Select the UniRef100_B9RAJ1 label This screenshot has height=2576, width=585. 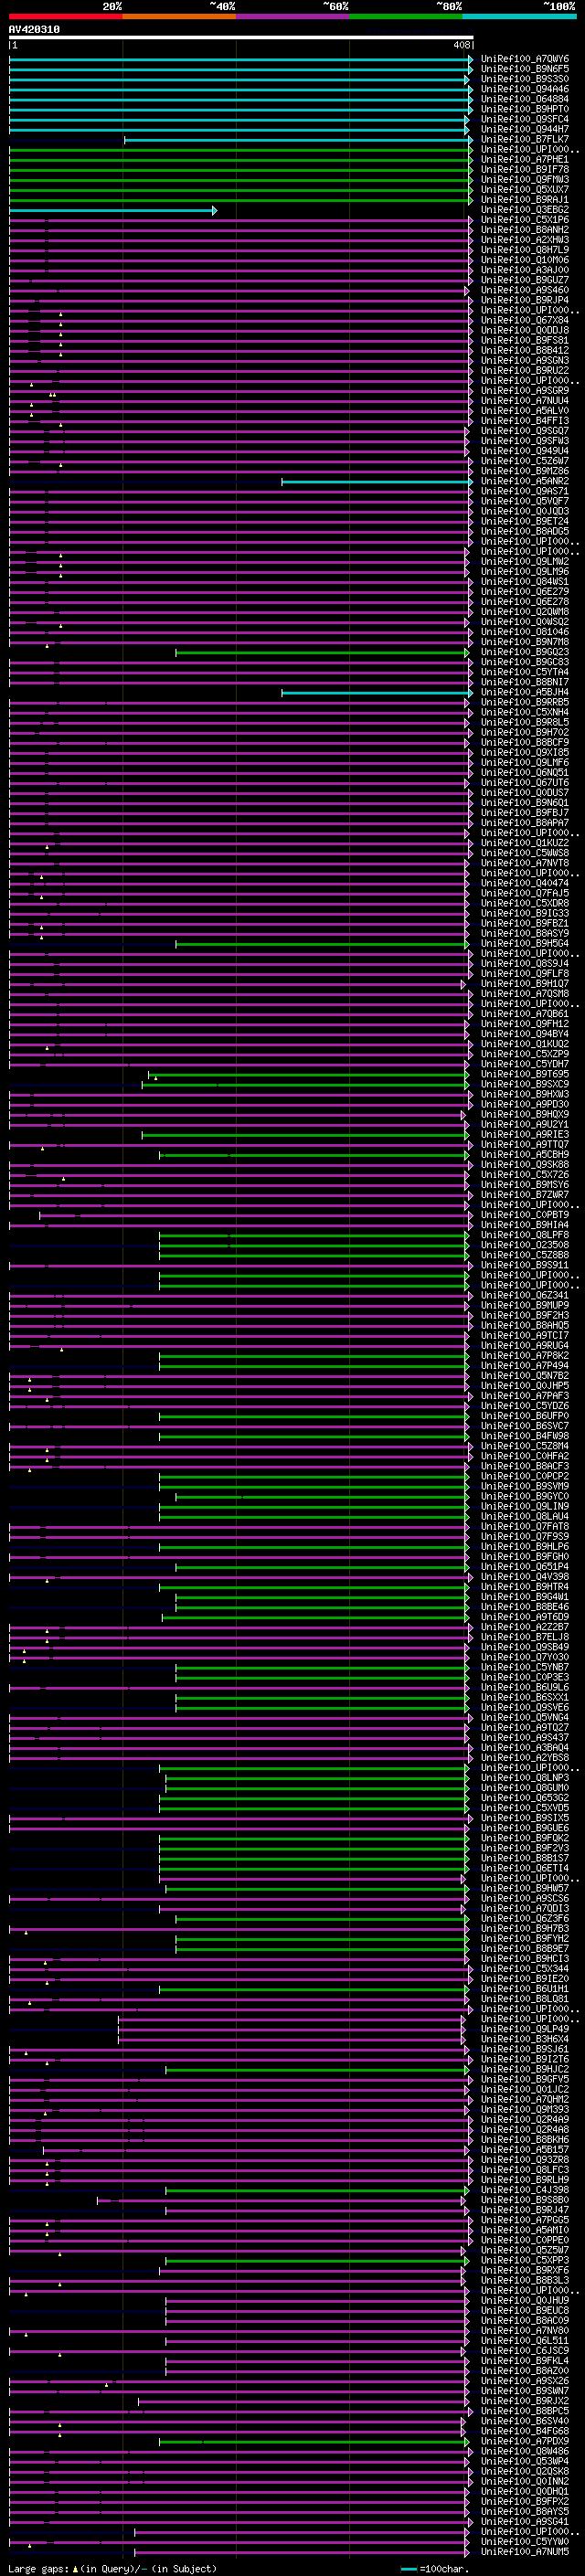(x=525, y=200)
